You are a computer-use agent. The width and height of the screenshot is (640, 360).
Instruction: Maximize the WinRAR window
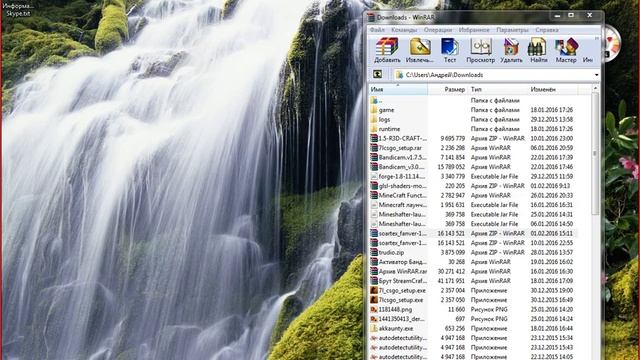(571, 16)
